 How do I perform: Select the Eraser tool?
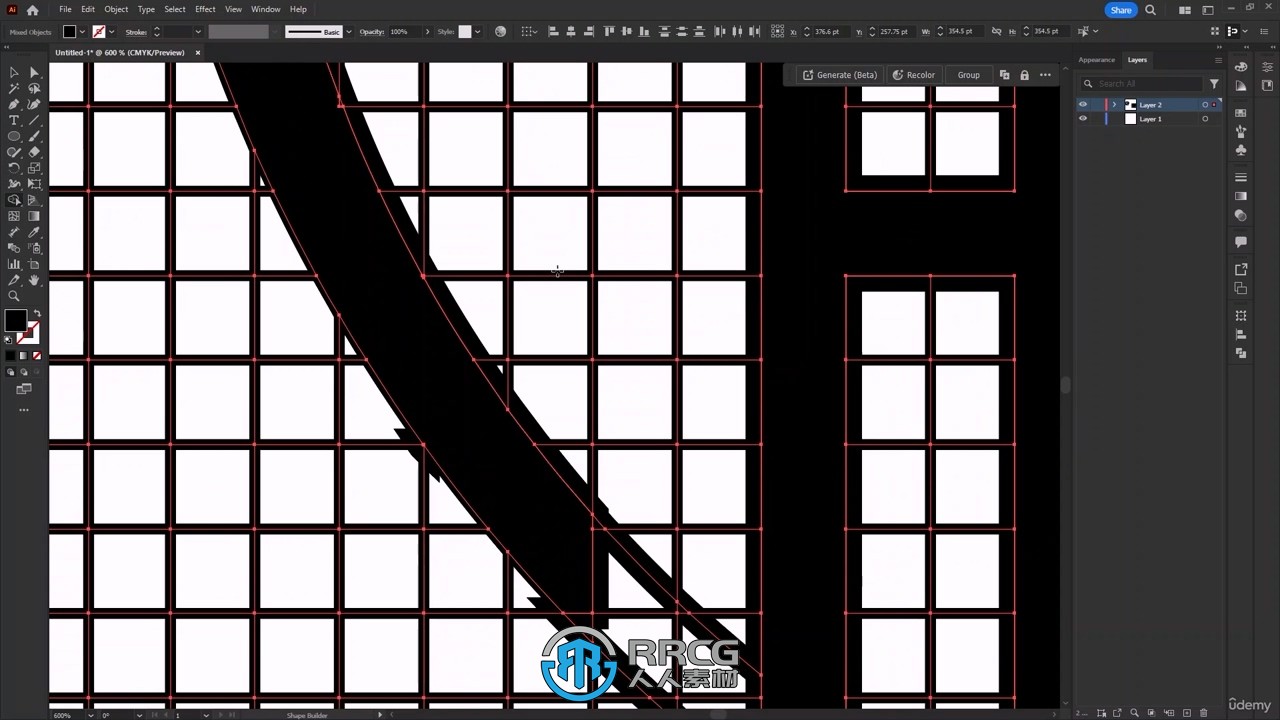coord(34,152)
